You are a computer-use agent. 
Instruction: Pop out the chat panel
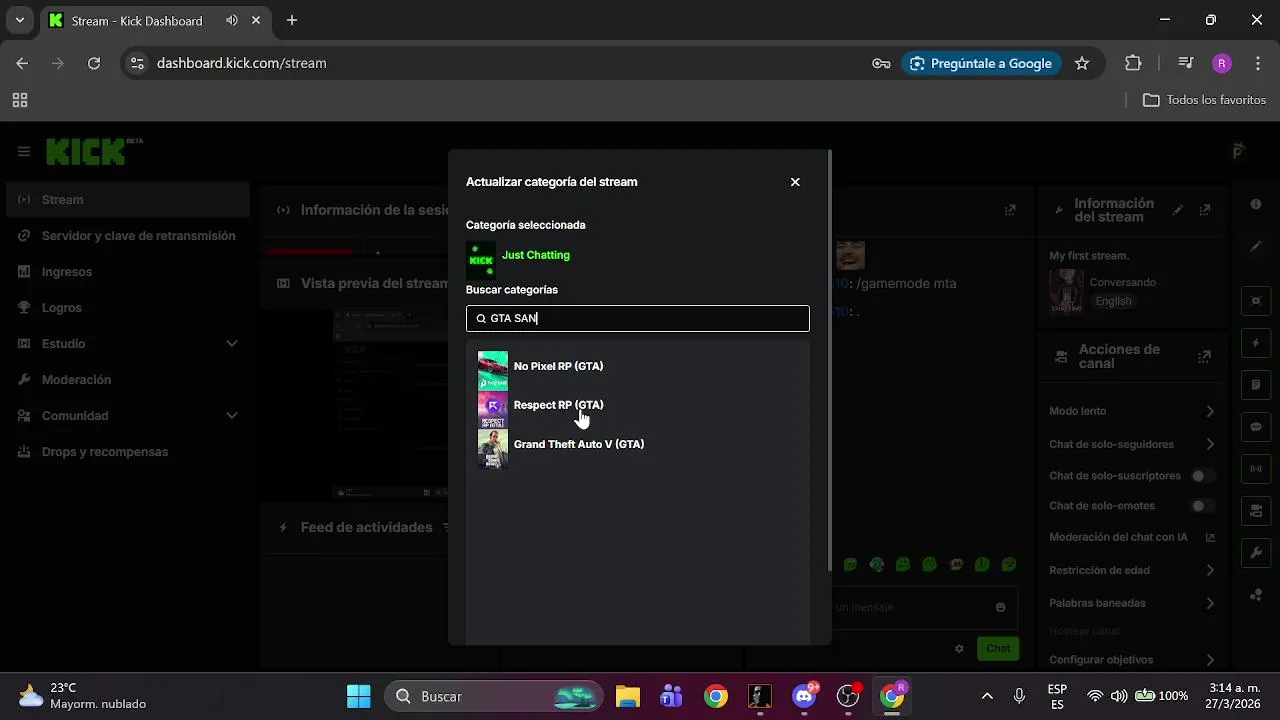(1010, 210)
